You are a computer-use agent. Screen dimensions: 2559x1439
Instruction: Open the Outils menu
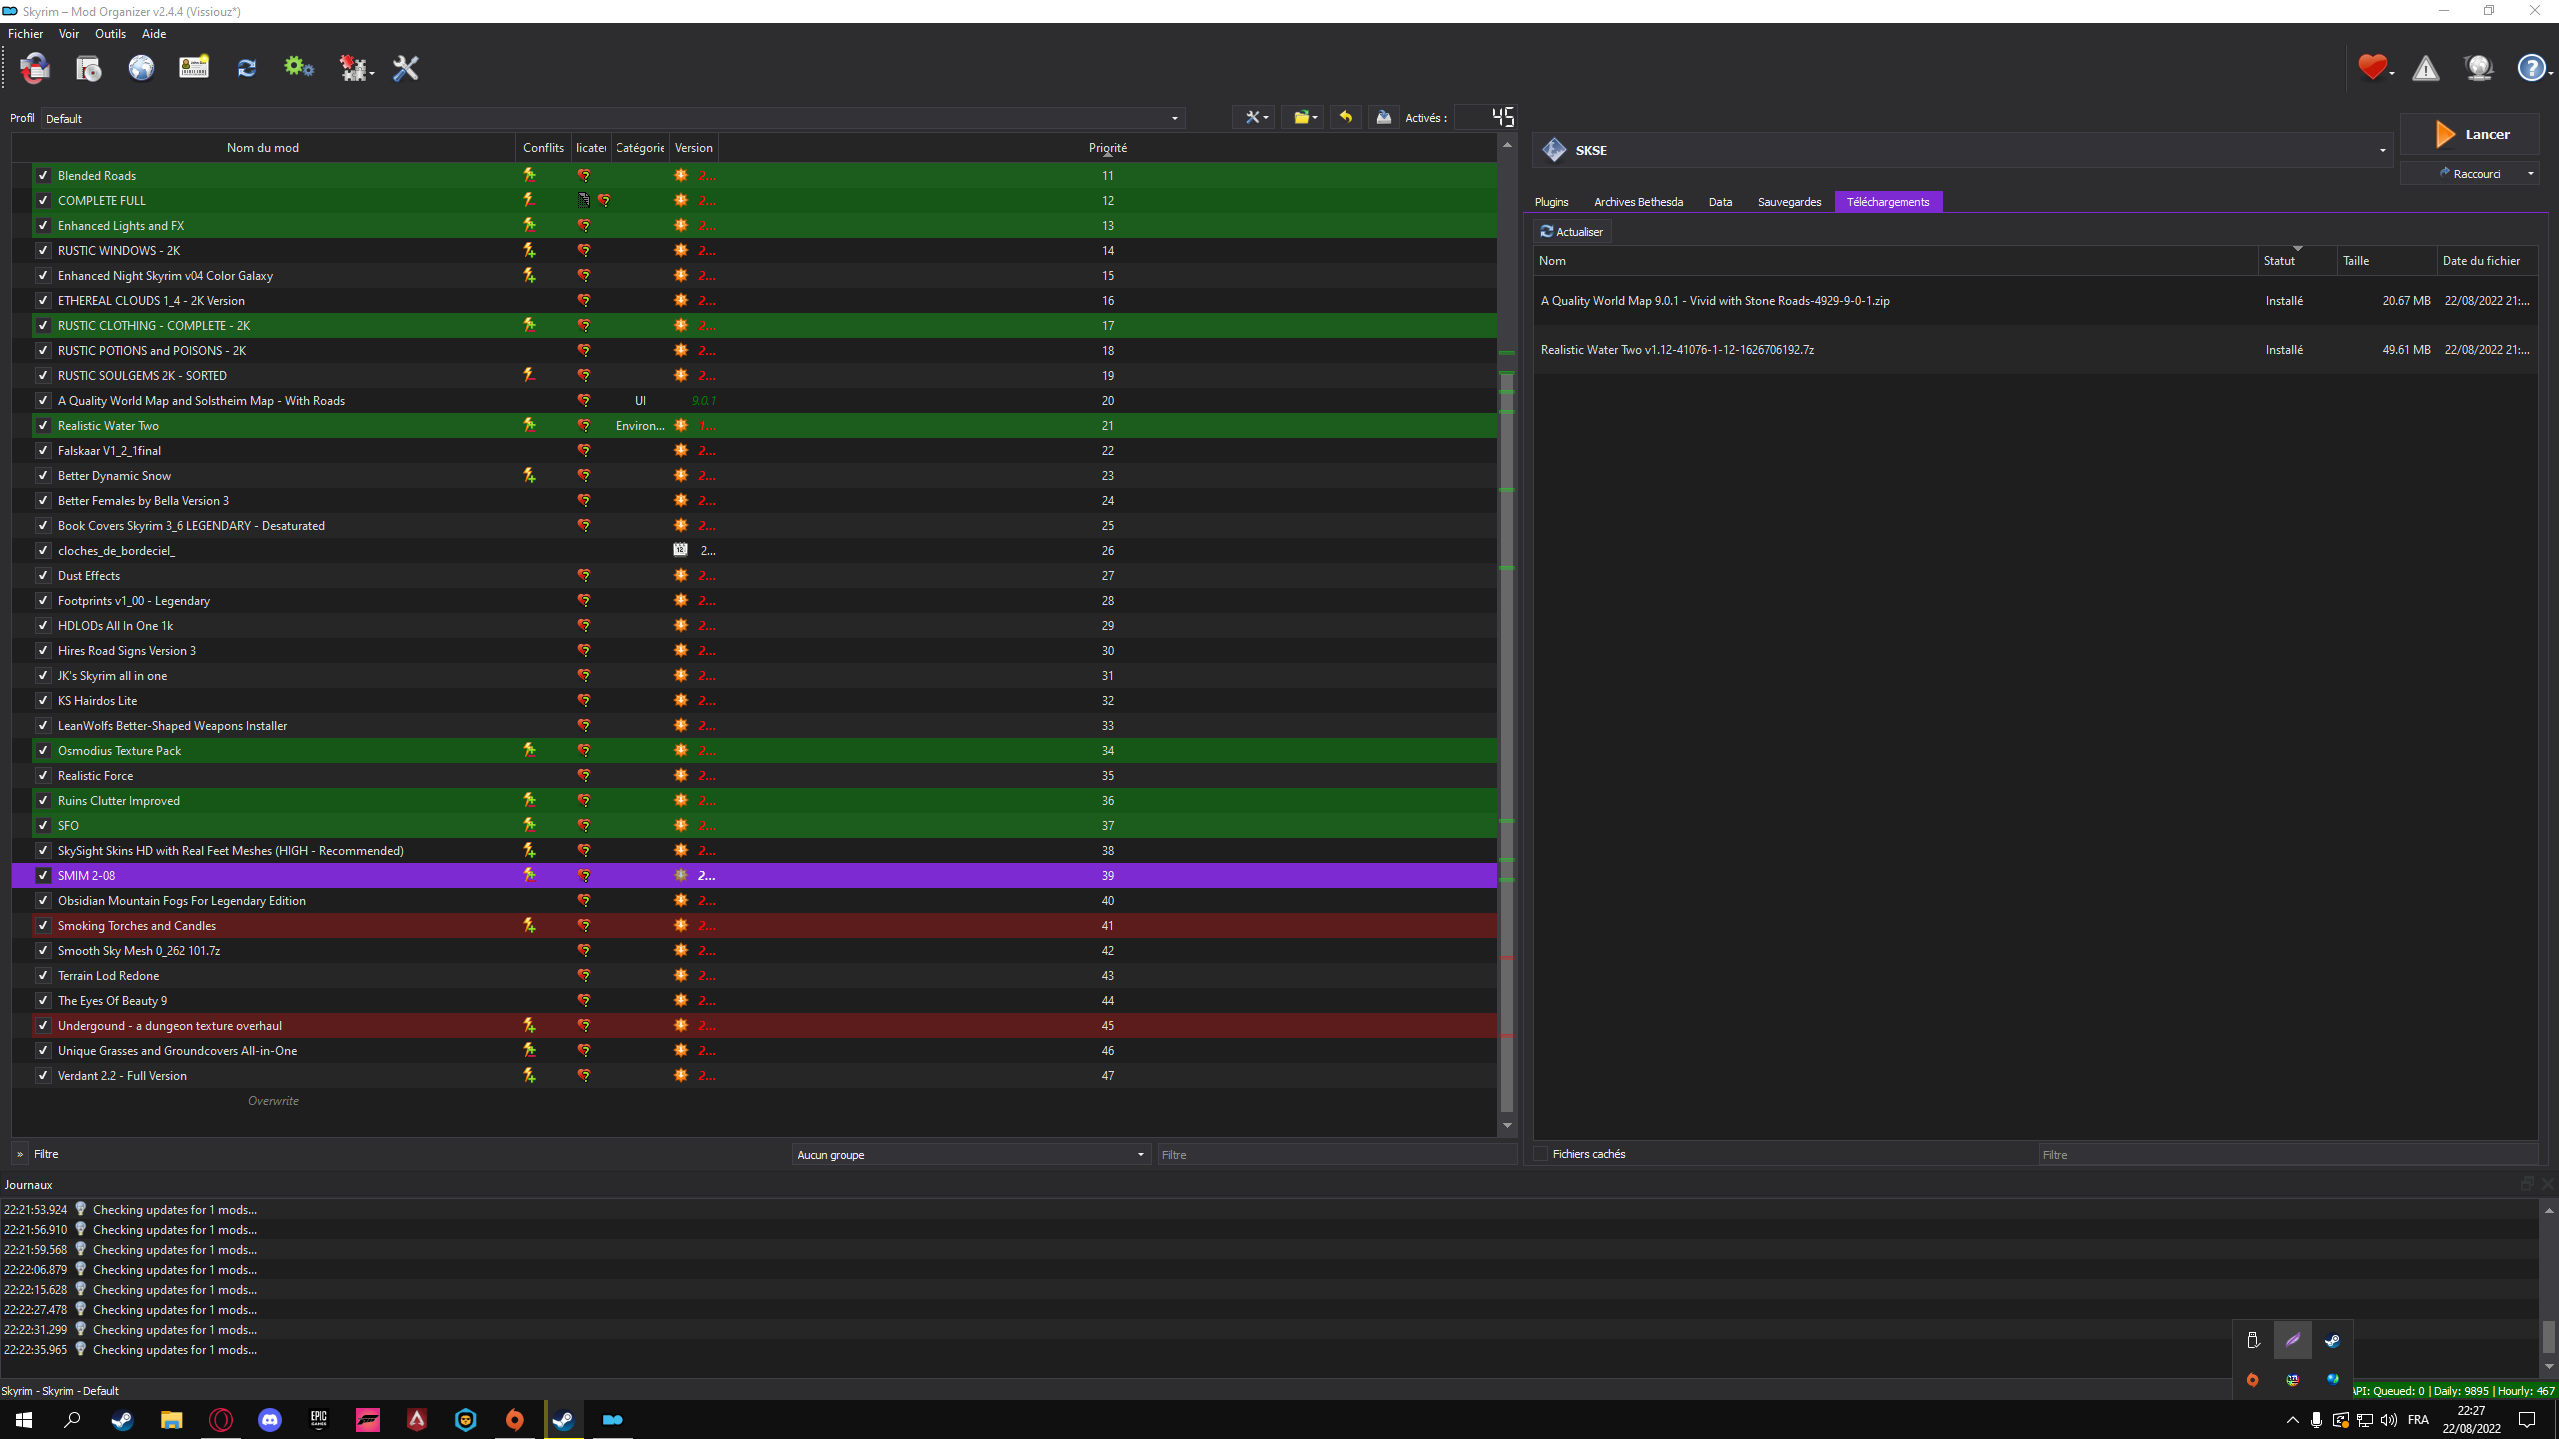pos(110,34)
